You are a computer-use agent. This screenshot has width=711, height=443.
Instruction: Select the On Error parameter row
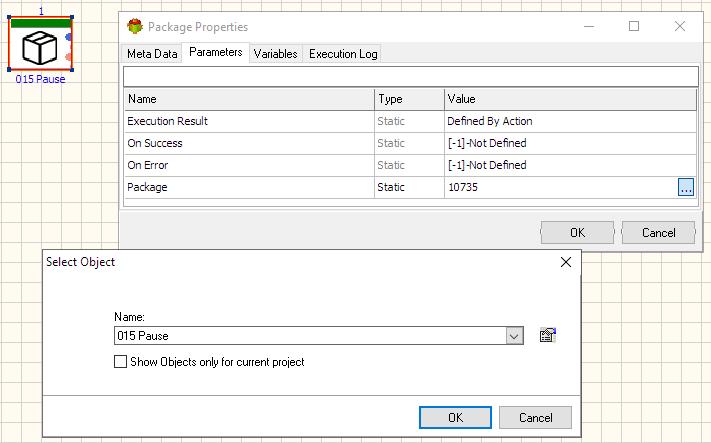(411, 165)
